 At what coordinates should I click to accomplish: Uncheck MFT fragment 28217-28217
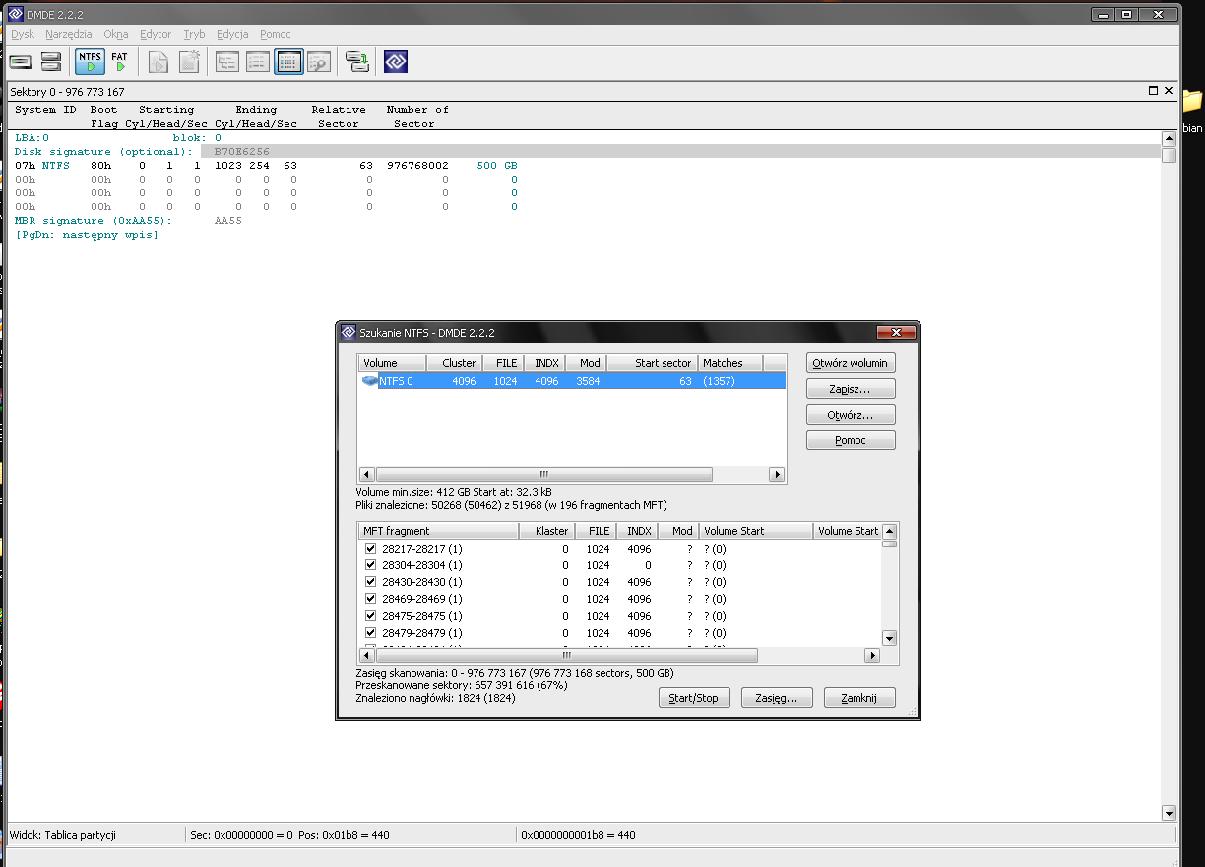point(371,548)
